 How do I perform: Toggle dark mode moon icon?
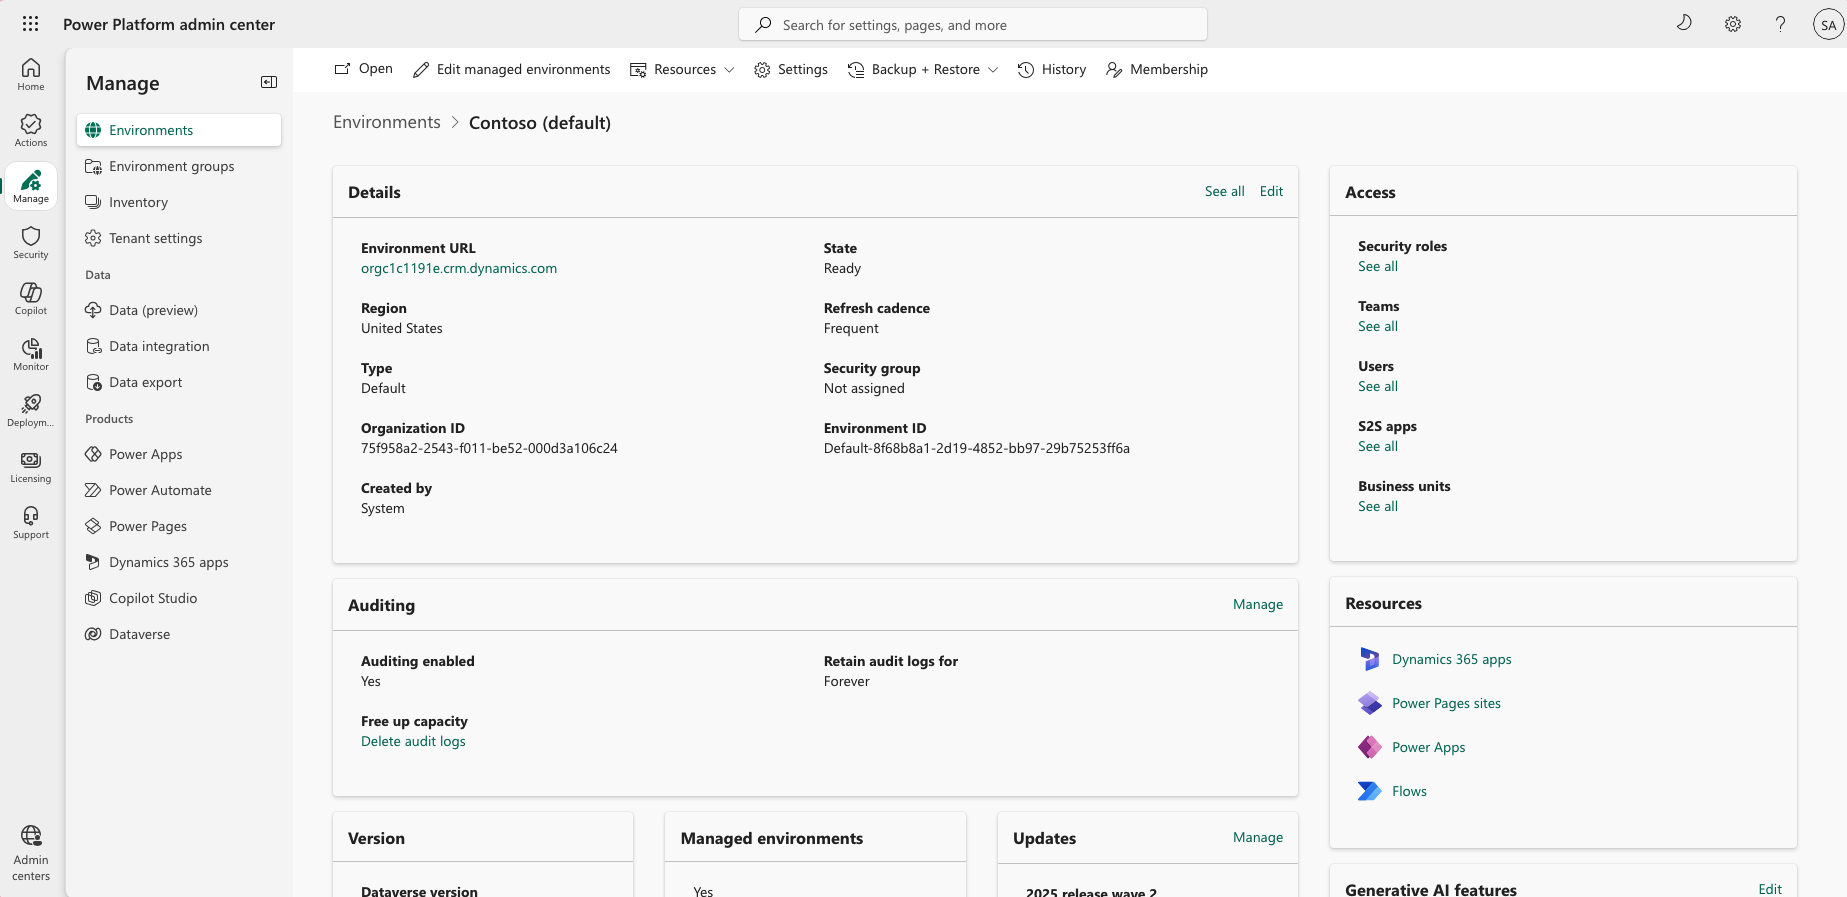coord(1684,24)
